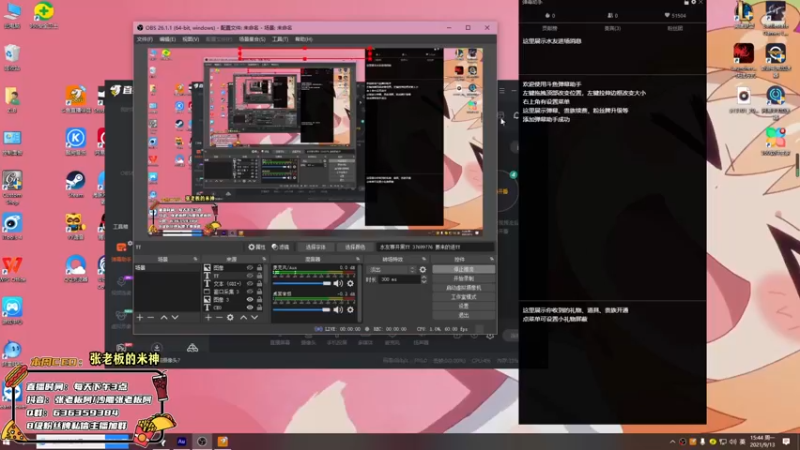Open OBS source Properties gear button
The height and width of the screenshot is (450, 800).
(257, 247)
